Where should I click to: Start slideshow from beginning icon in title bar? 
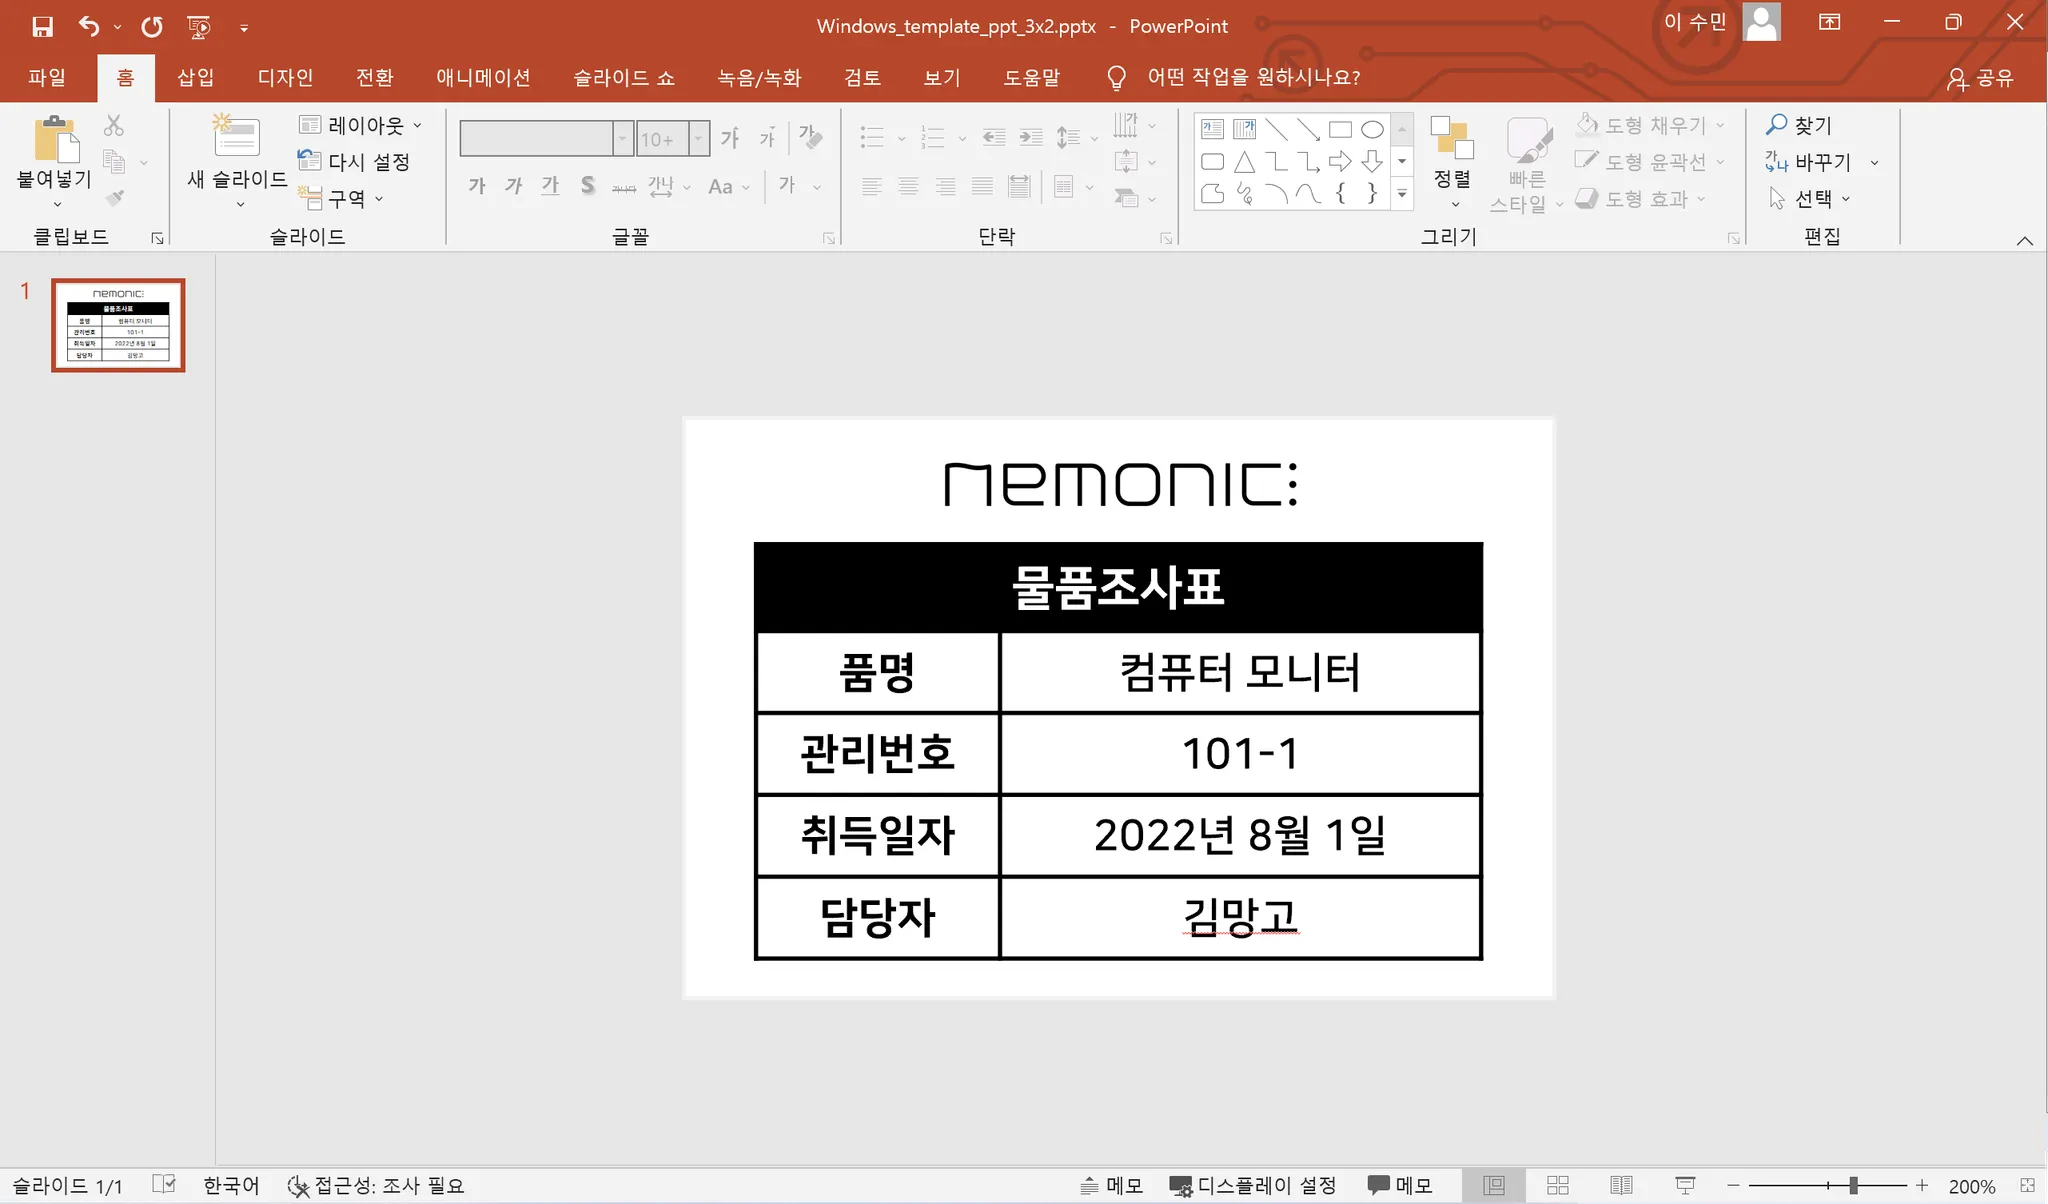[x=199, y=27]
